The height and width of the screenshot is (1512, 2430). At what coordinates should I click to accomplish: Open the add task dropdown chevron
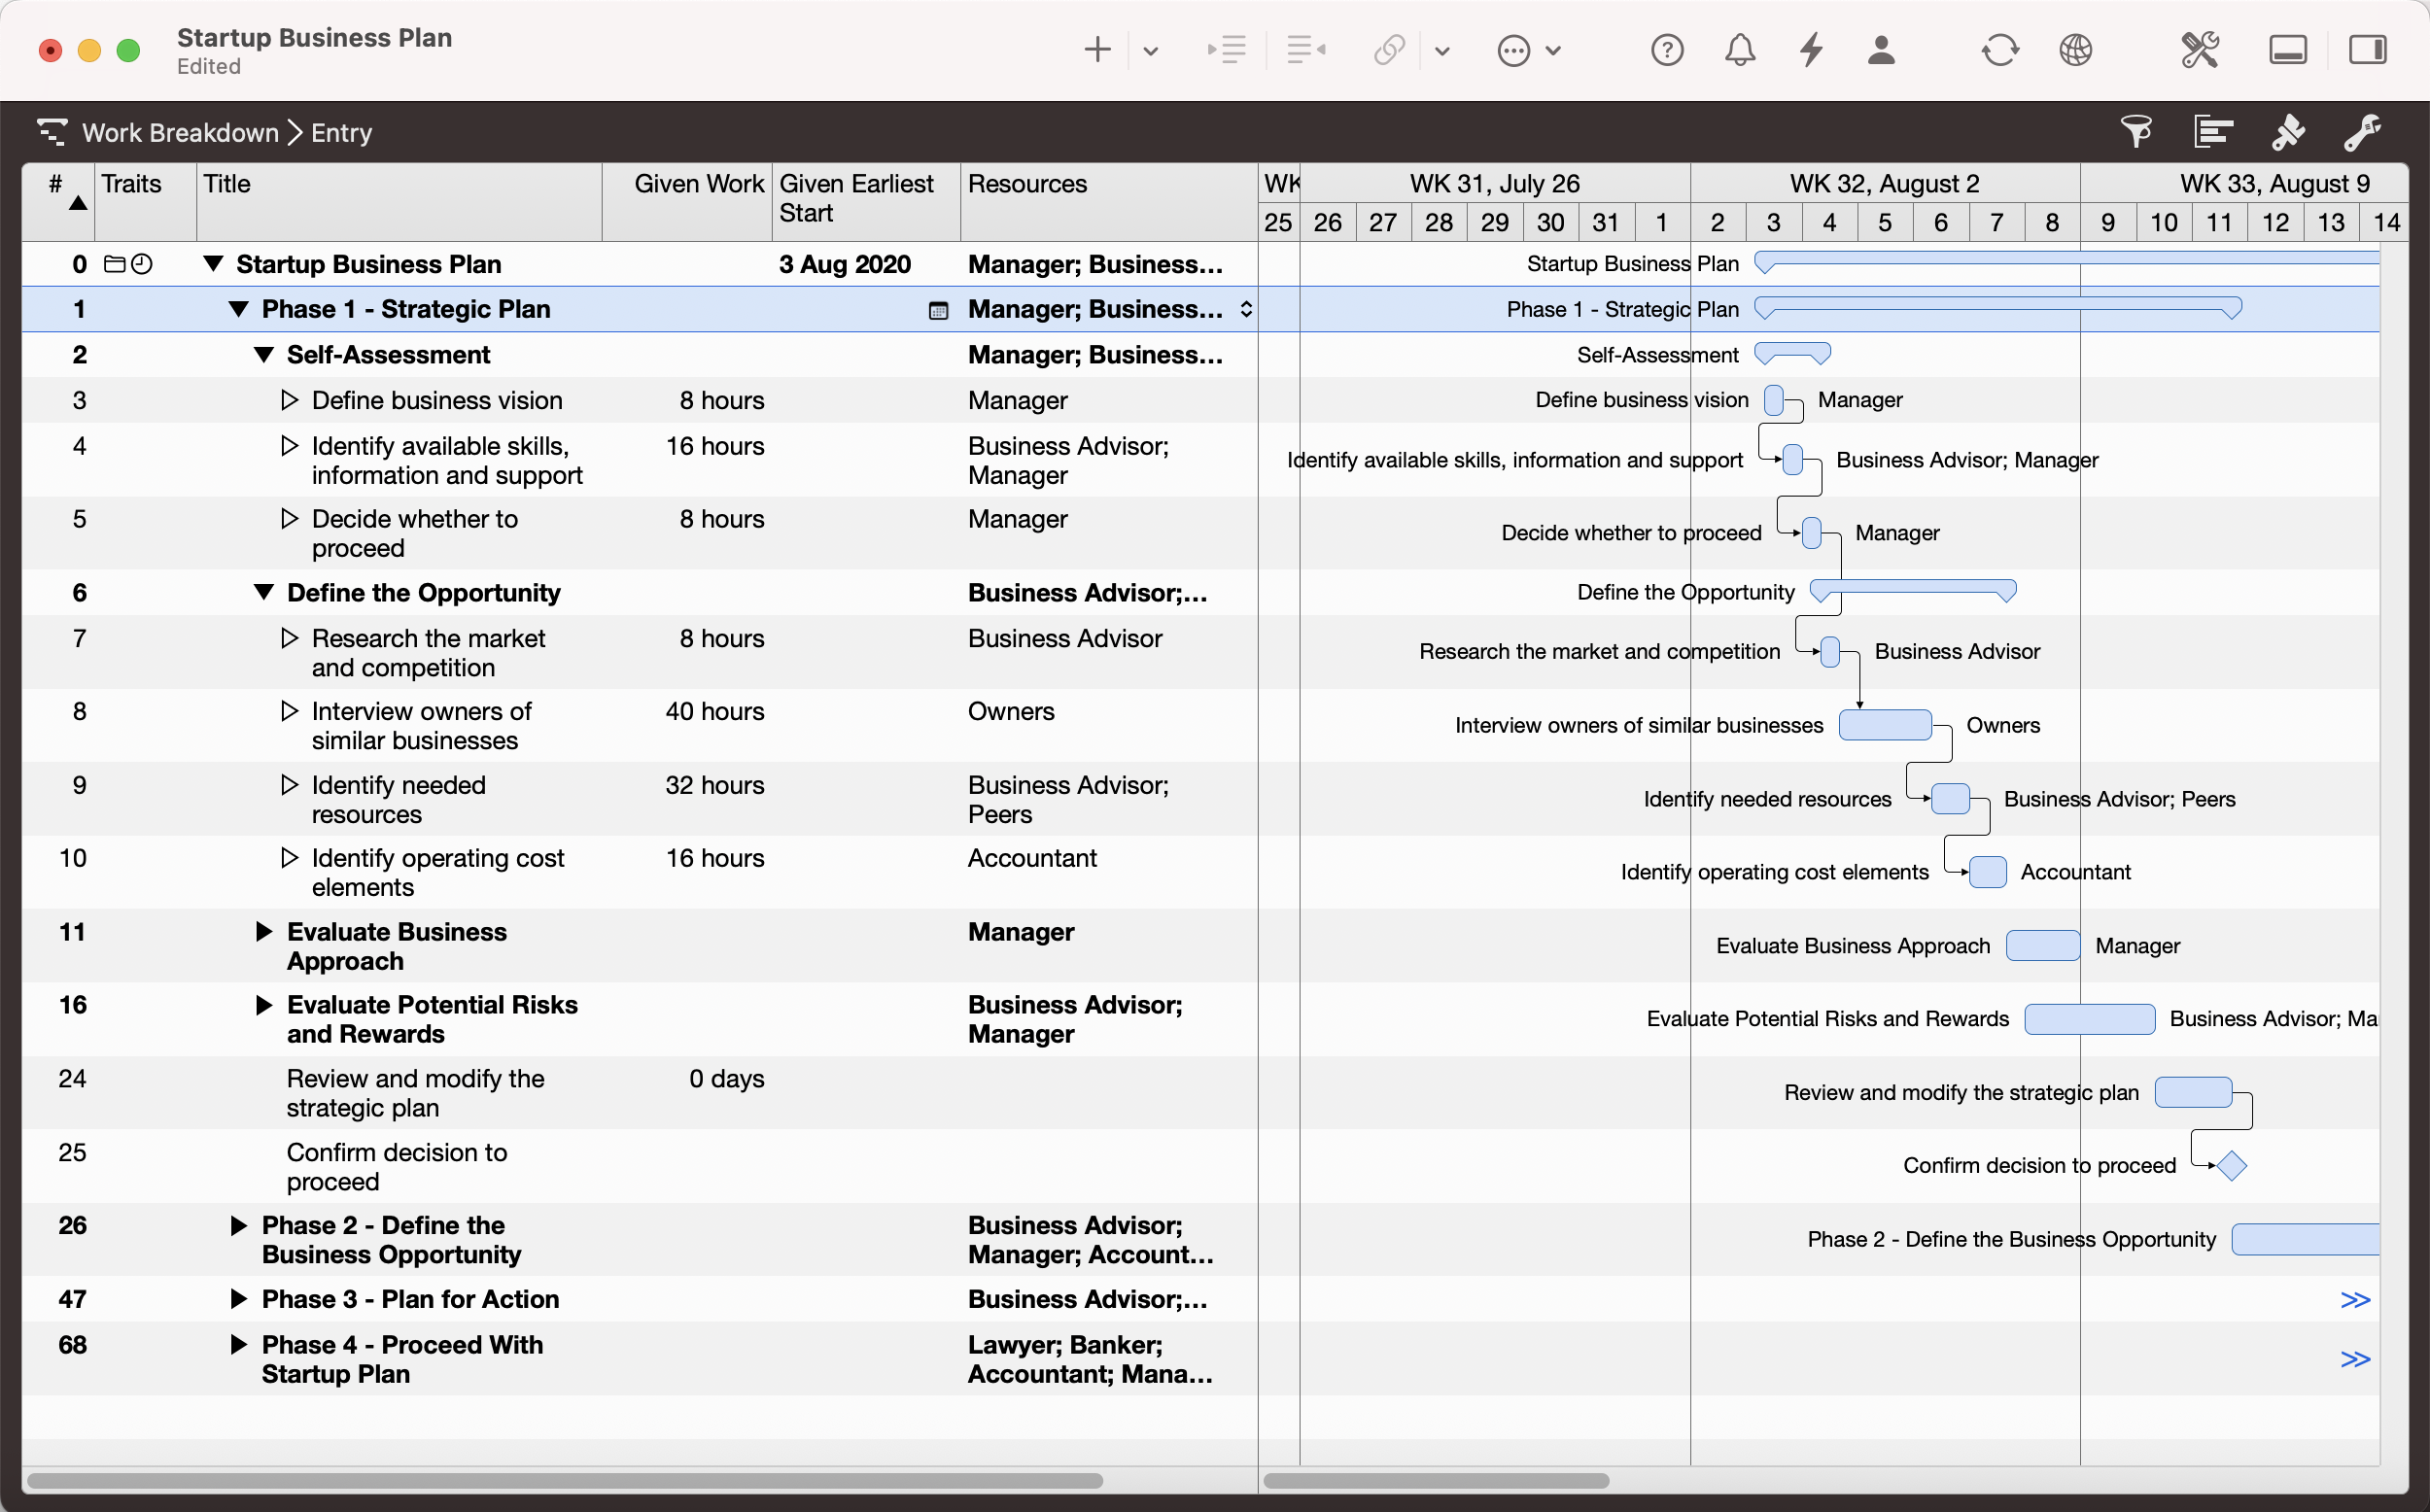click(1150, 49)
